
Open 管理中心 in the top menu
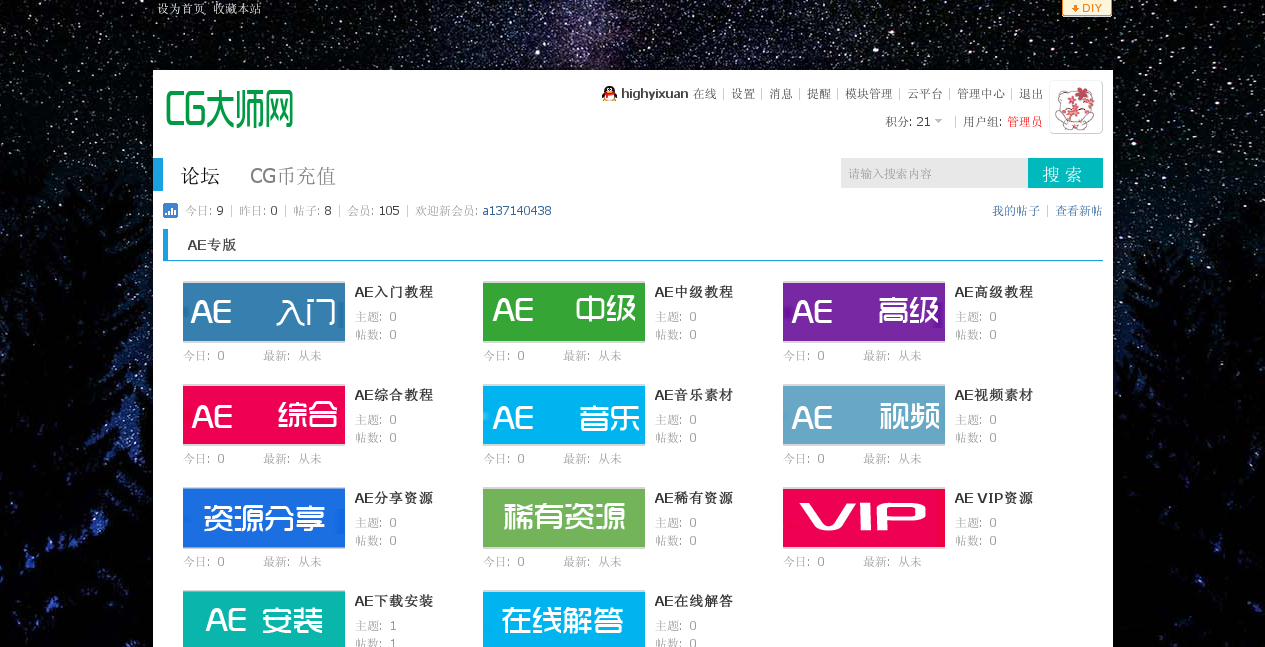tap(981, 94)
